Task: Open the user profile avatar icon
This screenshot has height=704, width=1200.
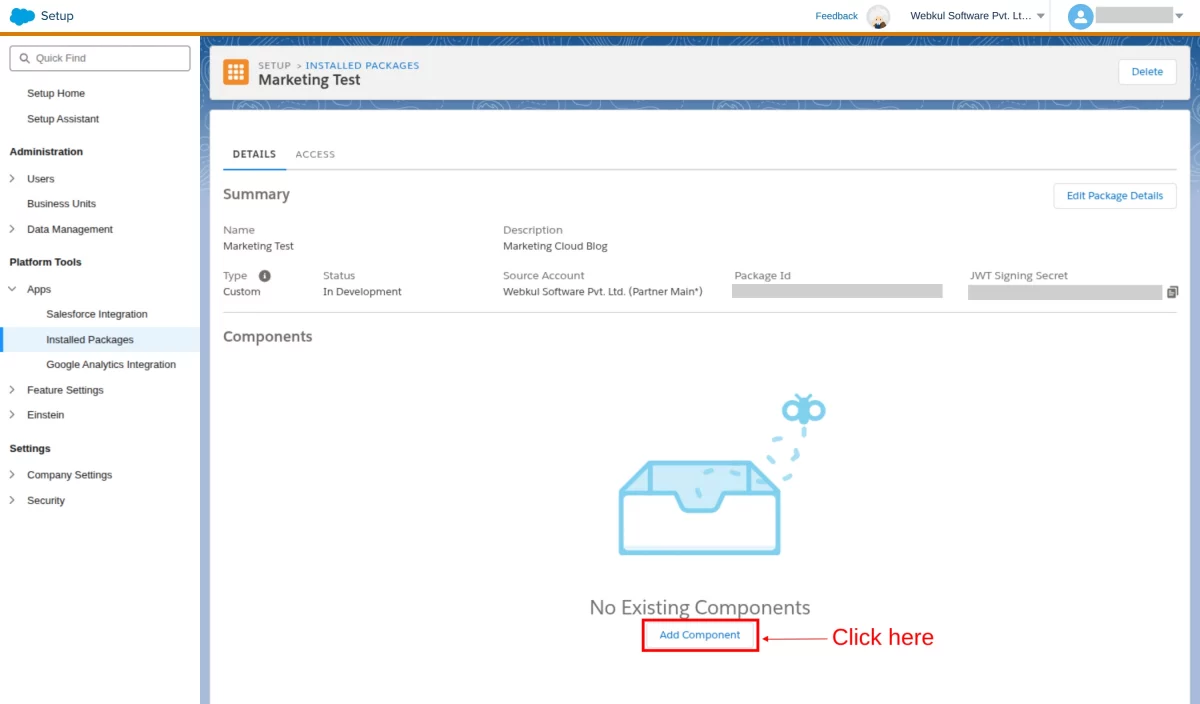Action: 1080,16
